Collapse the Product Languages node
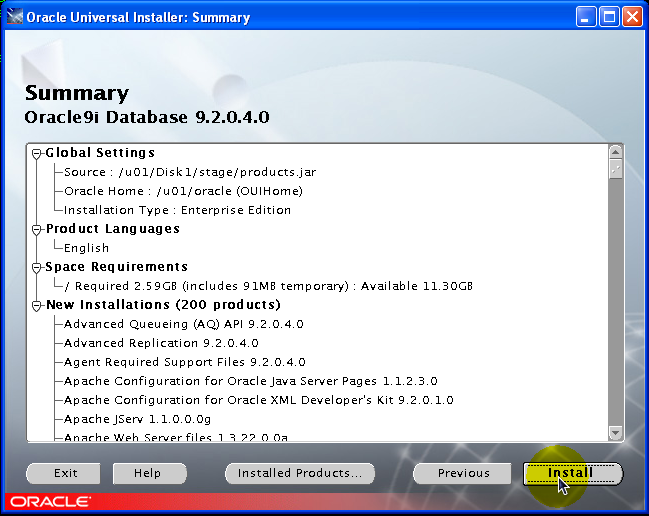This screenshot has width=649, height=516. click(x=36, y=230)
